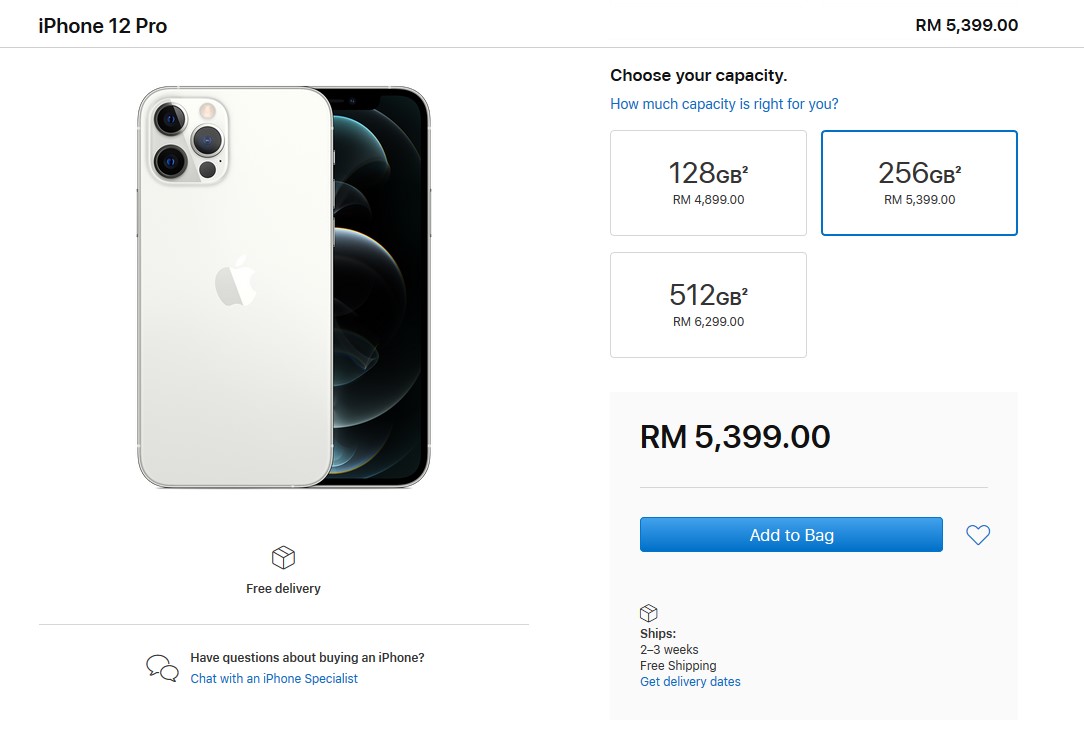Click the iPhone camera module in image
Viewport: 1084px width, 738px height.
188,140
